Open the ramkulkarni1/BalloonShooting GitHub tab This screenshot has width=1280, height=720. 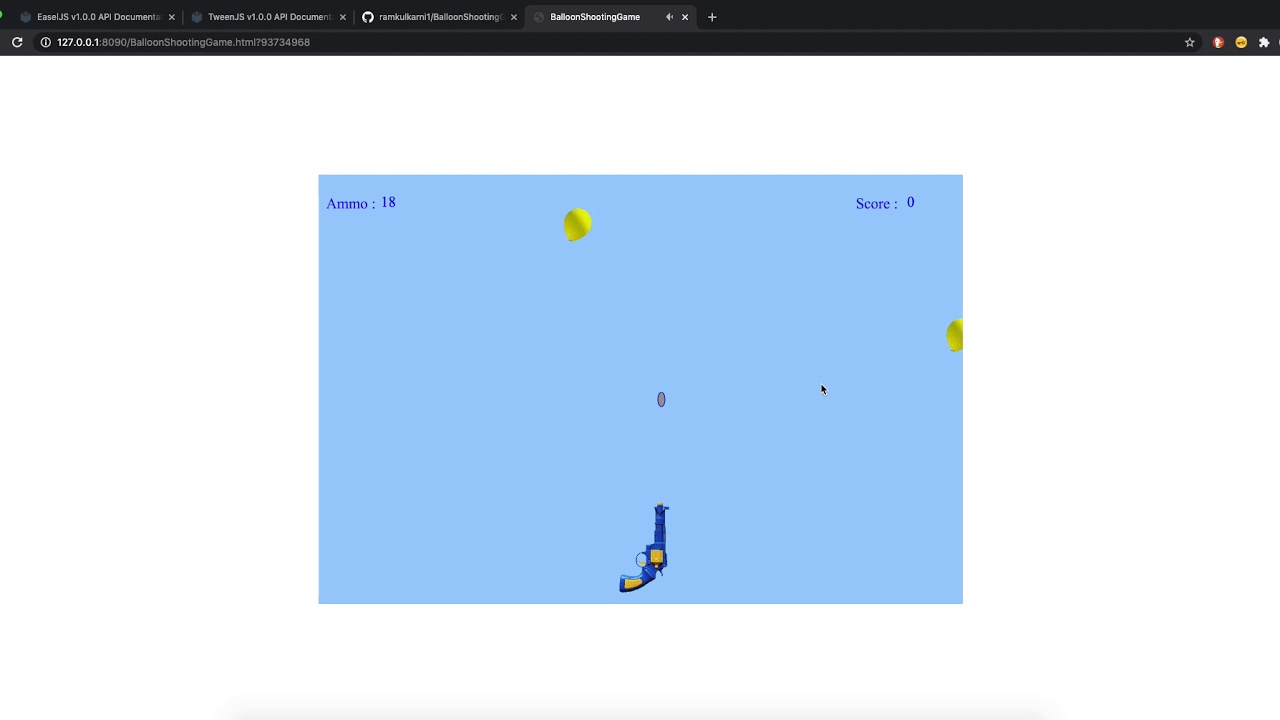click(439, 17)
